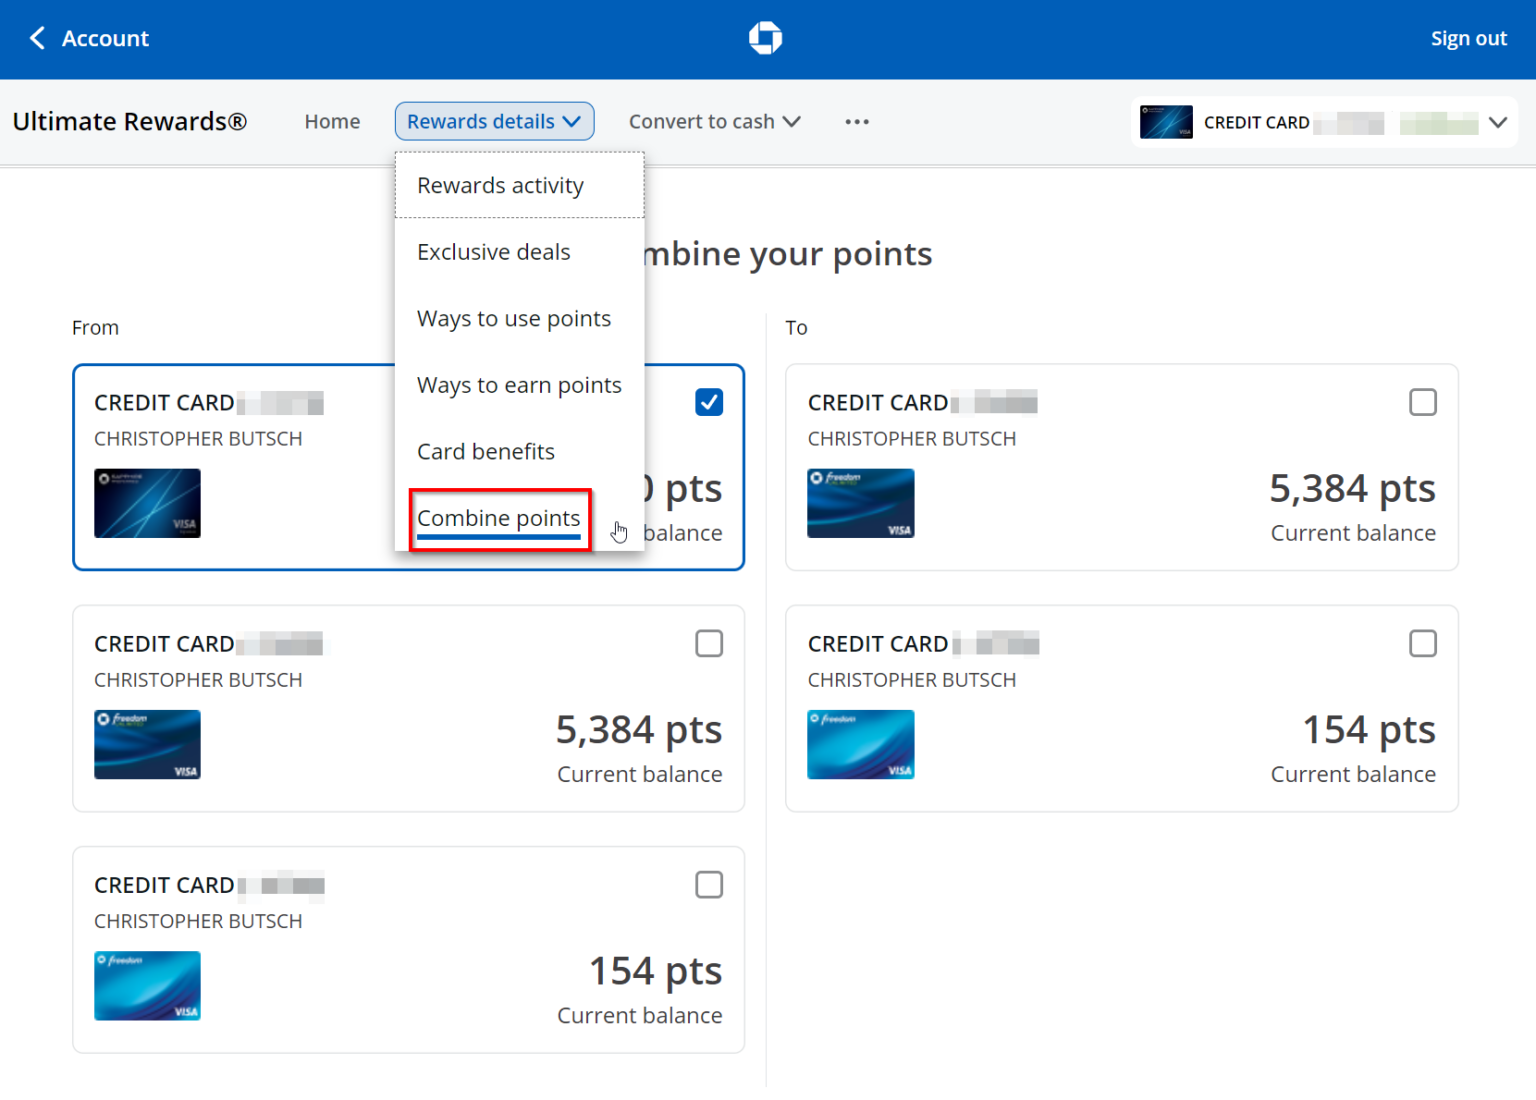Image resolution: width=1536 pixels, height=1100 pixels.
Task: Select Combine points from the menu
Action: 498,518
